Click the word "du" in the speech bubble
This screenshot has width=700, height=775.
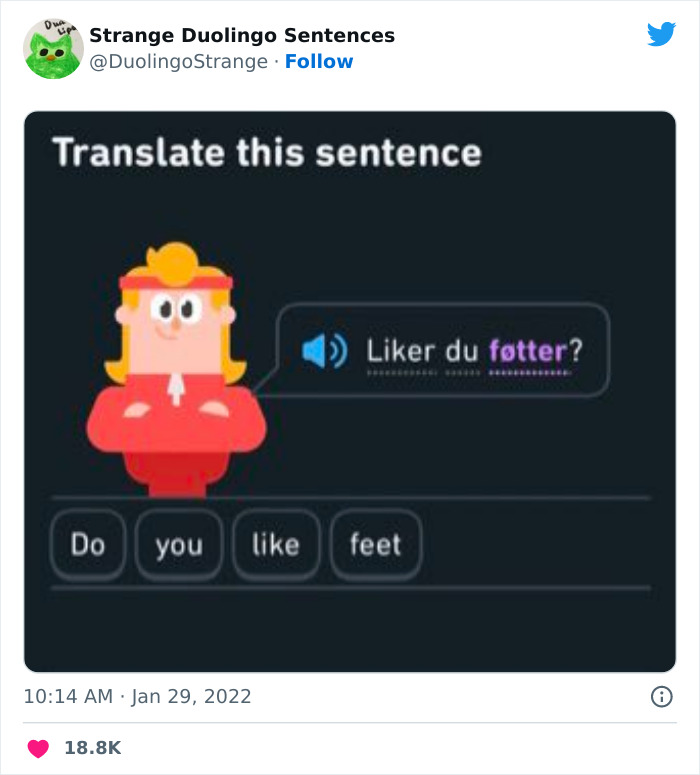click(x=462, y=352)
